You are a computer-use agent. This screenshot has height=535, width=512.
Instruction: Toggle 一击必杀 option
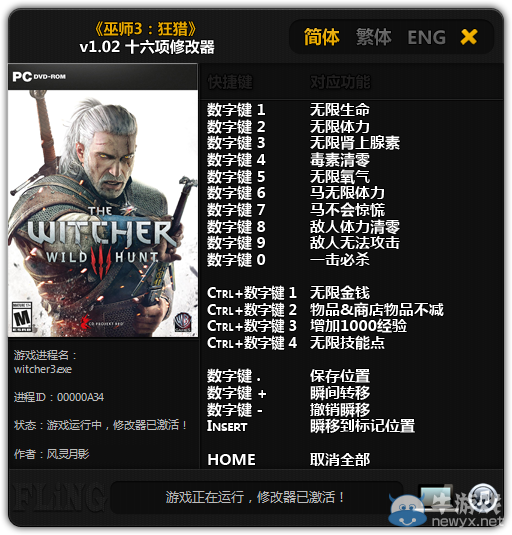click(340, 260)
